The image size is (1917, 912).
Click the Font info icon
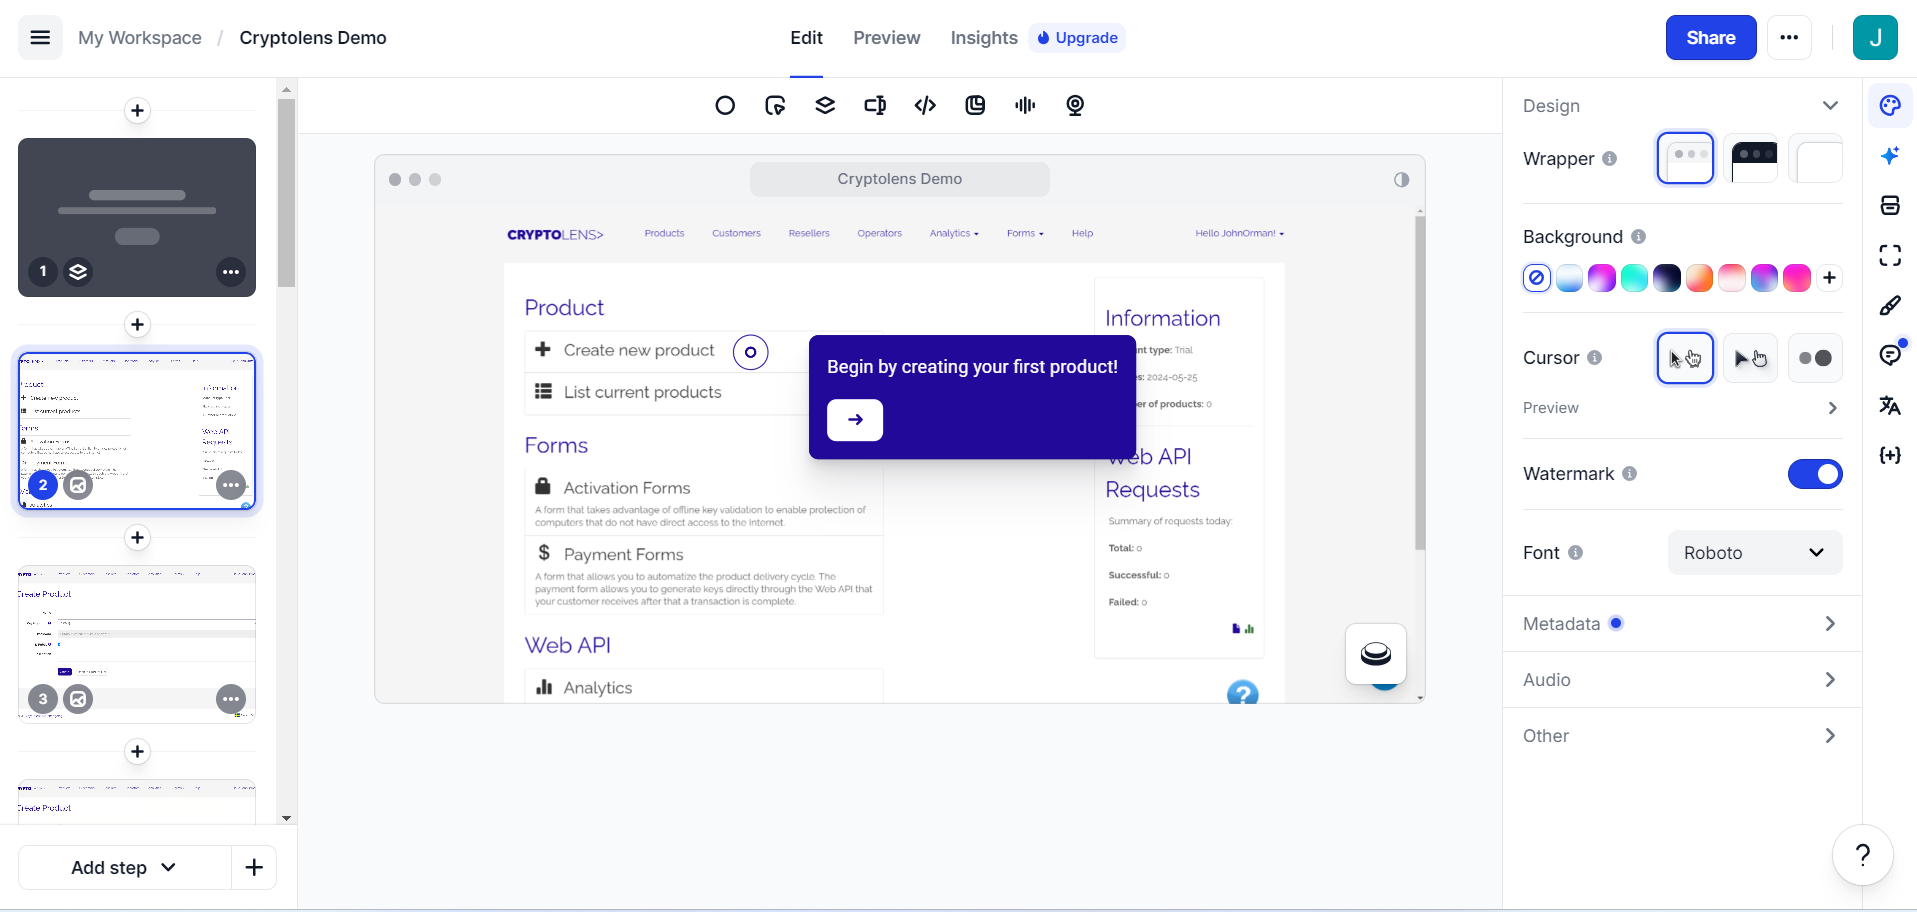click(1575, 553)
